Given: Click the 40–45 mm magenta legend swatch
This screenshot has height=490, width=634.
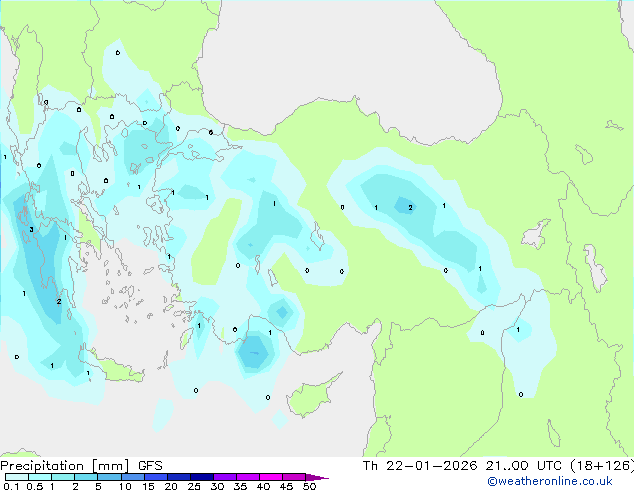Looking at the screenshot, I should point(271,477).
